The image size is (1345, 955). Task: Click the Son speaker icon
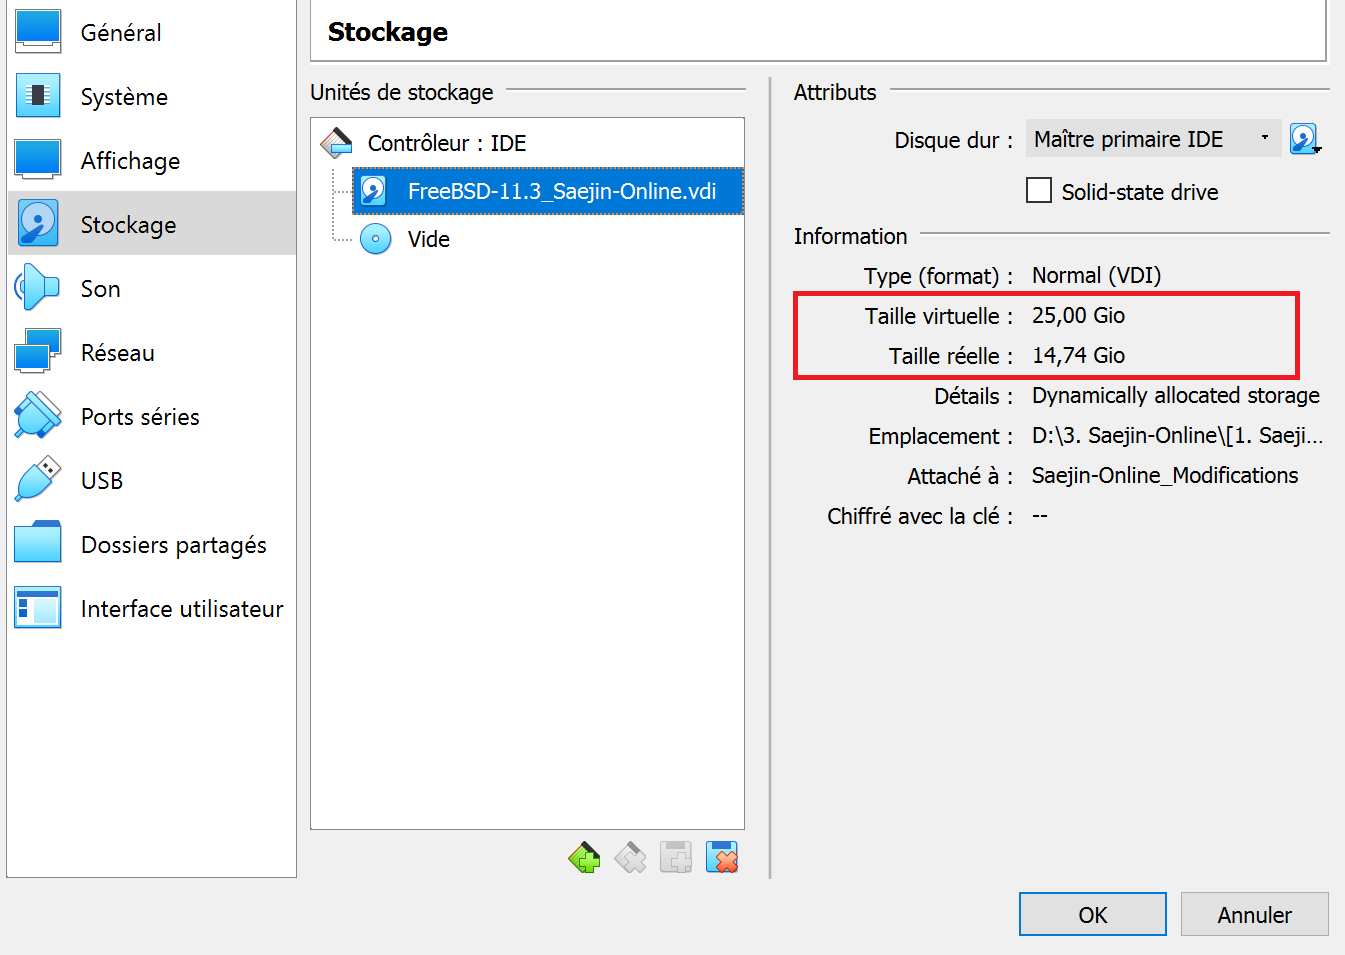[38, 288]
